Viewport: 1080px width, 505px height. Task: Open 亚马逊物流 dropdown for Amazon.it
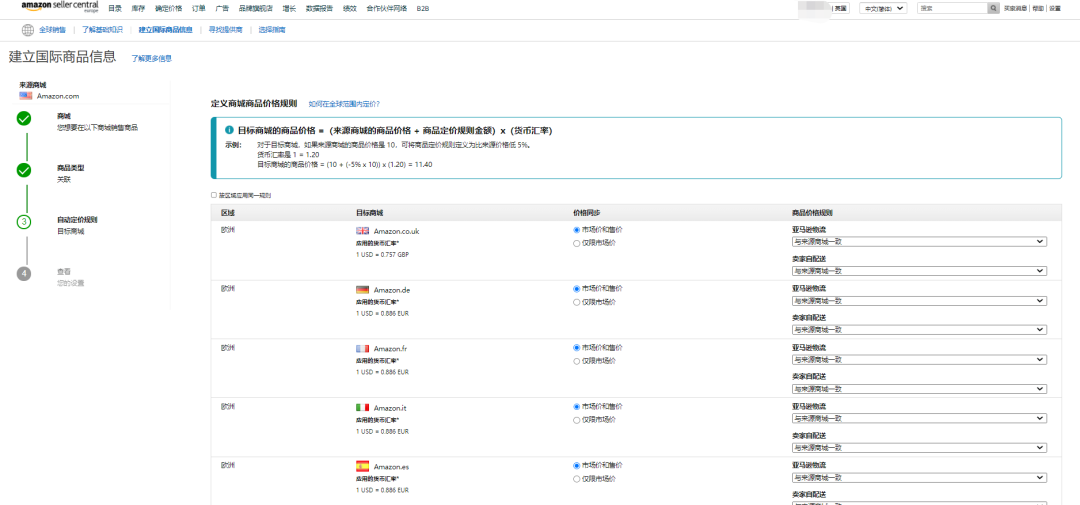click(920, 418)
